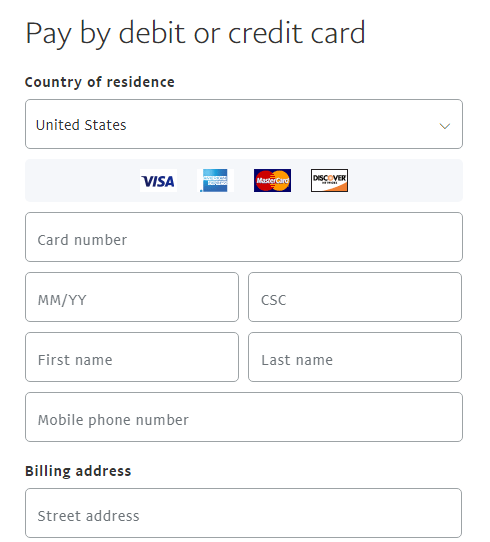The width and height of the screenshot is (490, 542).
Task: Click into the MM/YY expiration field
Action: [x=132, y=297]
